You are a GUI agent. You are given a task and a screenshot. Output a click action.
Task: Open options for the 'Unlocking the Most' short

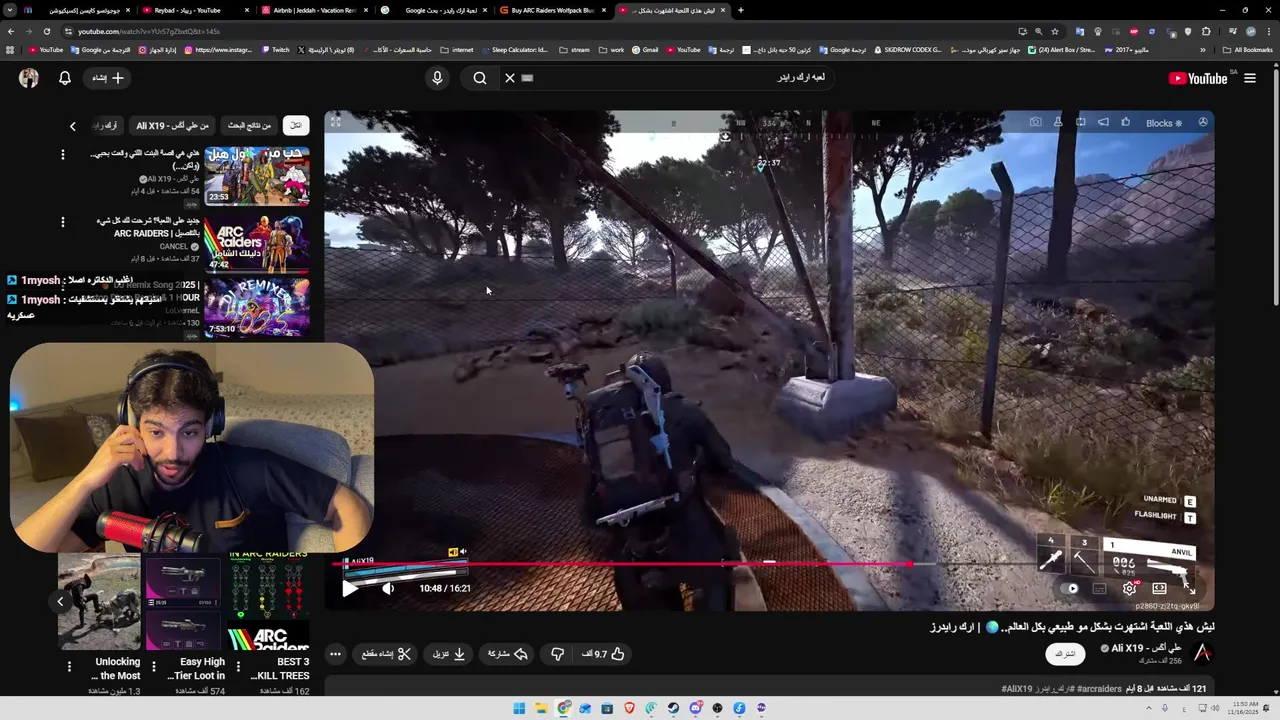click(69, 667)
